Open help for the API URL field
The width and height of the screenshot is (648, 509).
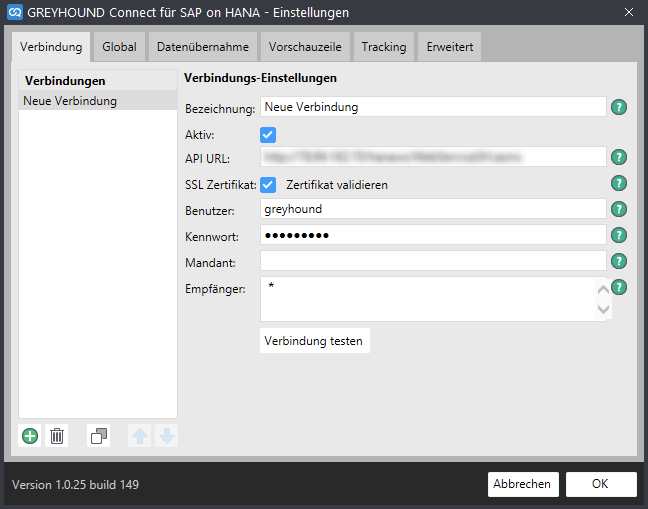619,157
